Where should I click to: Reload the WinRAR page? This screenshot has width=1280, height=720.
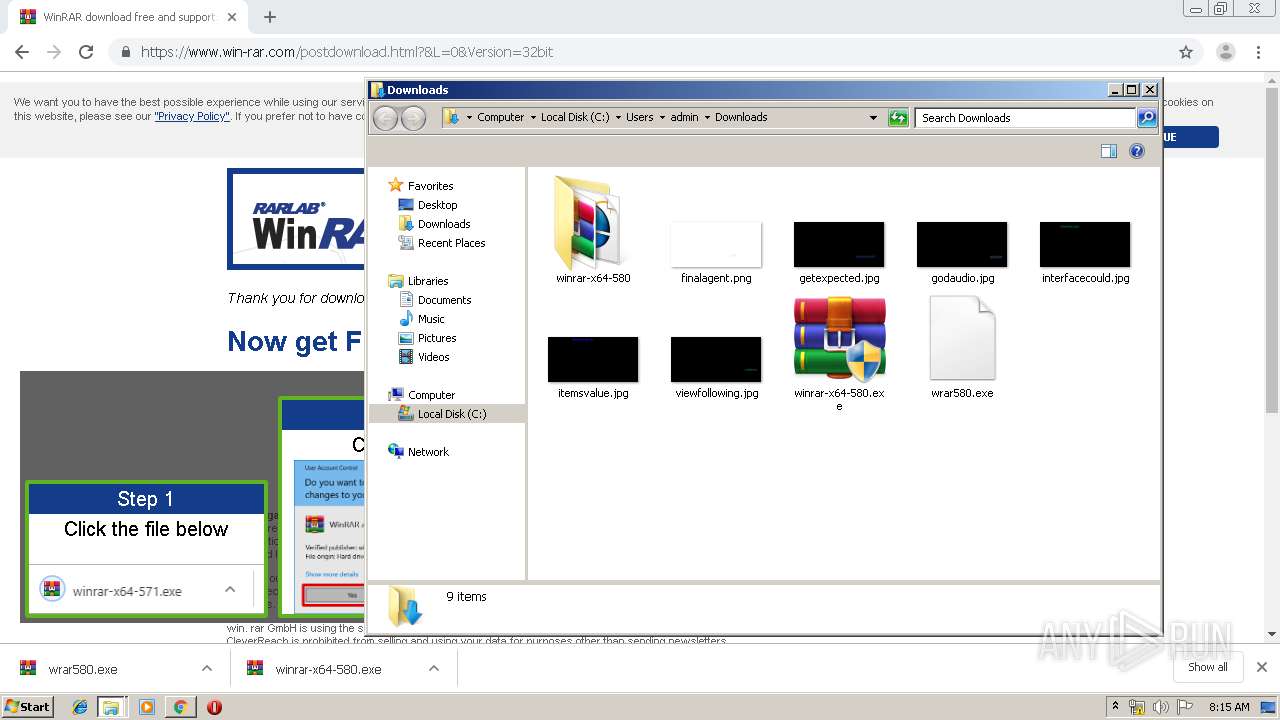pyautogui.click(x=86, y=52)
